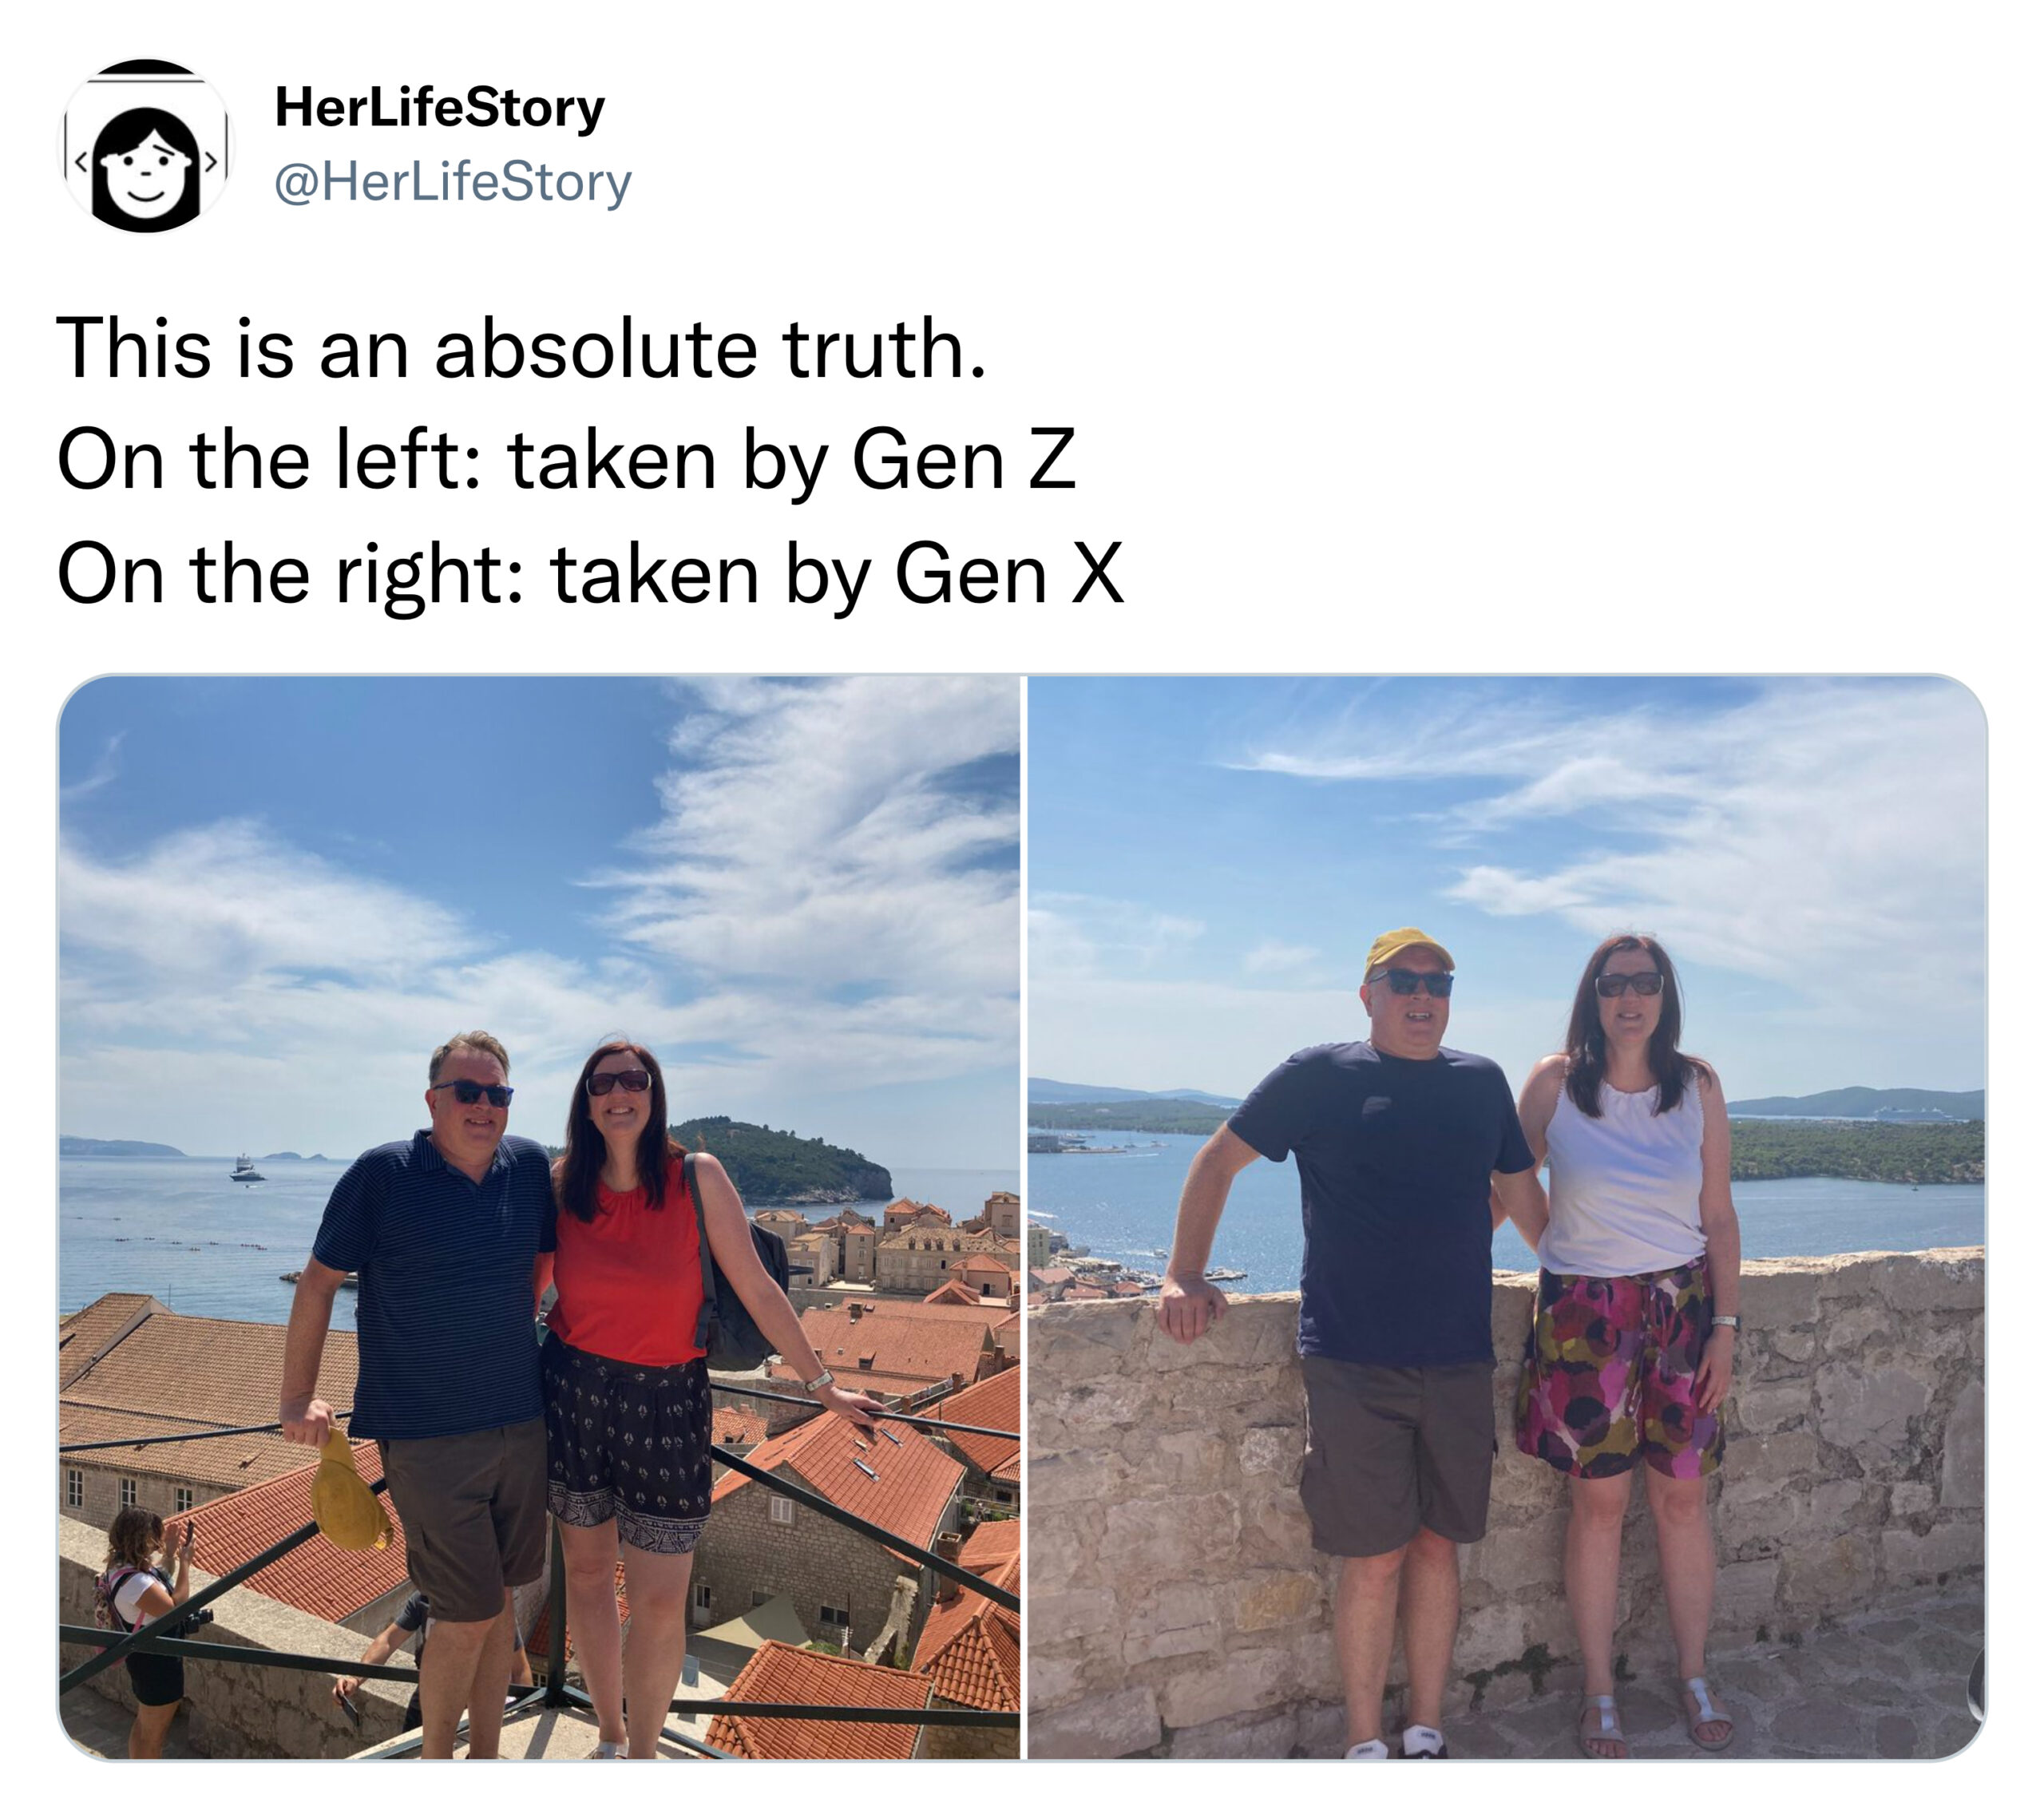Open the HerLifeStory display name link
The image size is (2044, 1818).
[x=439, y=107]
